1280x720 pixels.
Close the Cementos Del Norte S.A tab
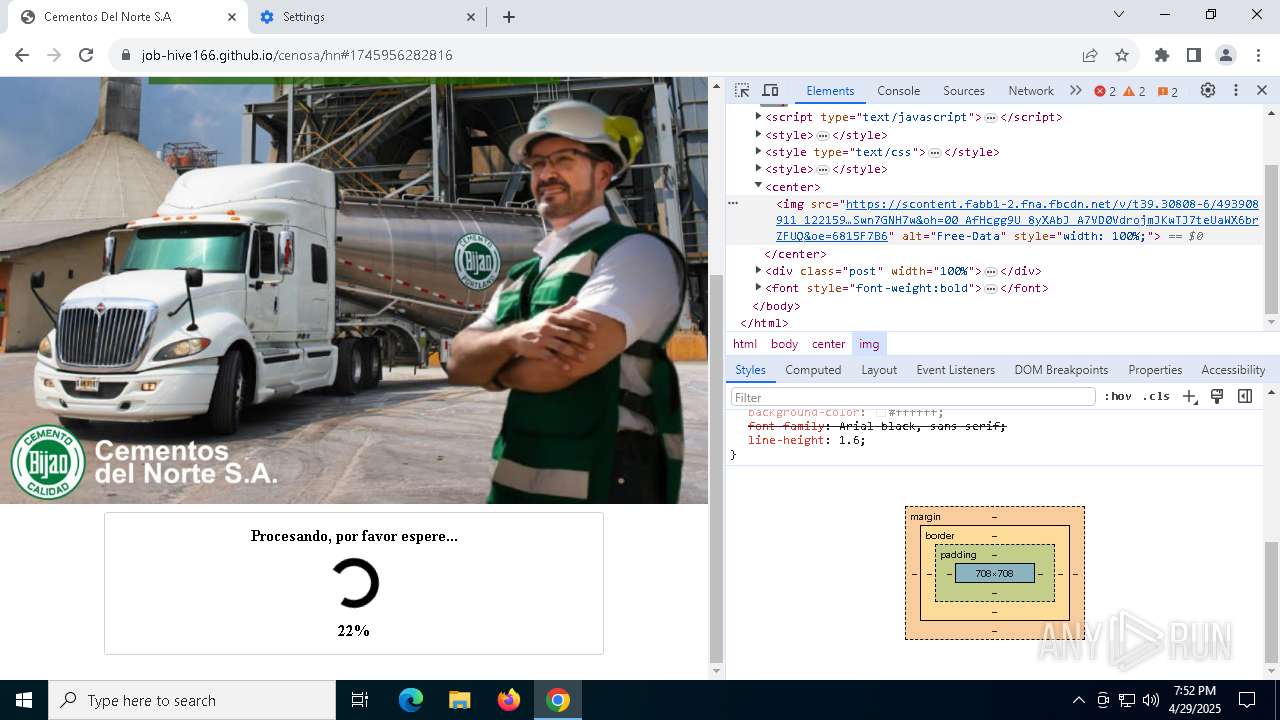[x=232, y=17]
